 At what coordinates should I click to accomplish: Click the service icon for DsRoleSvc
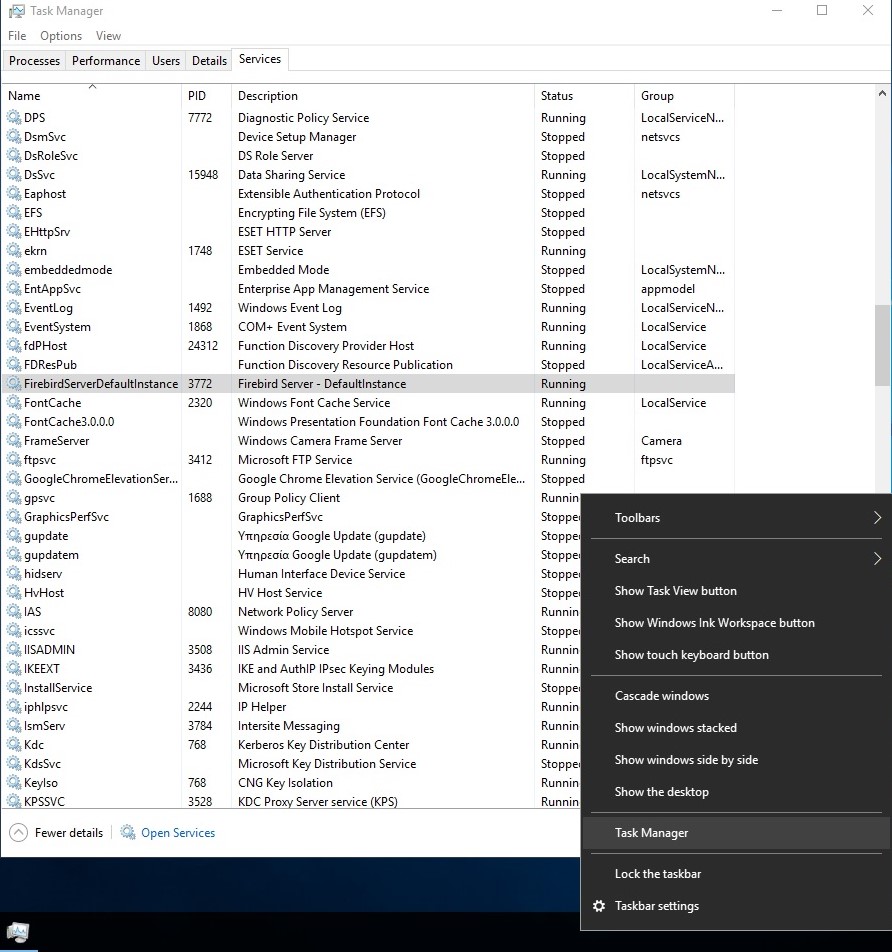(x=13, y=155)
